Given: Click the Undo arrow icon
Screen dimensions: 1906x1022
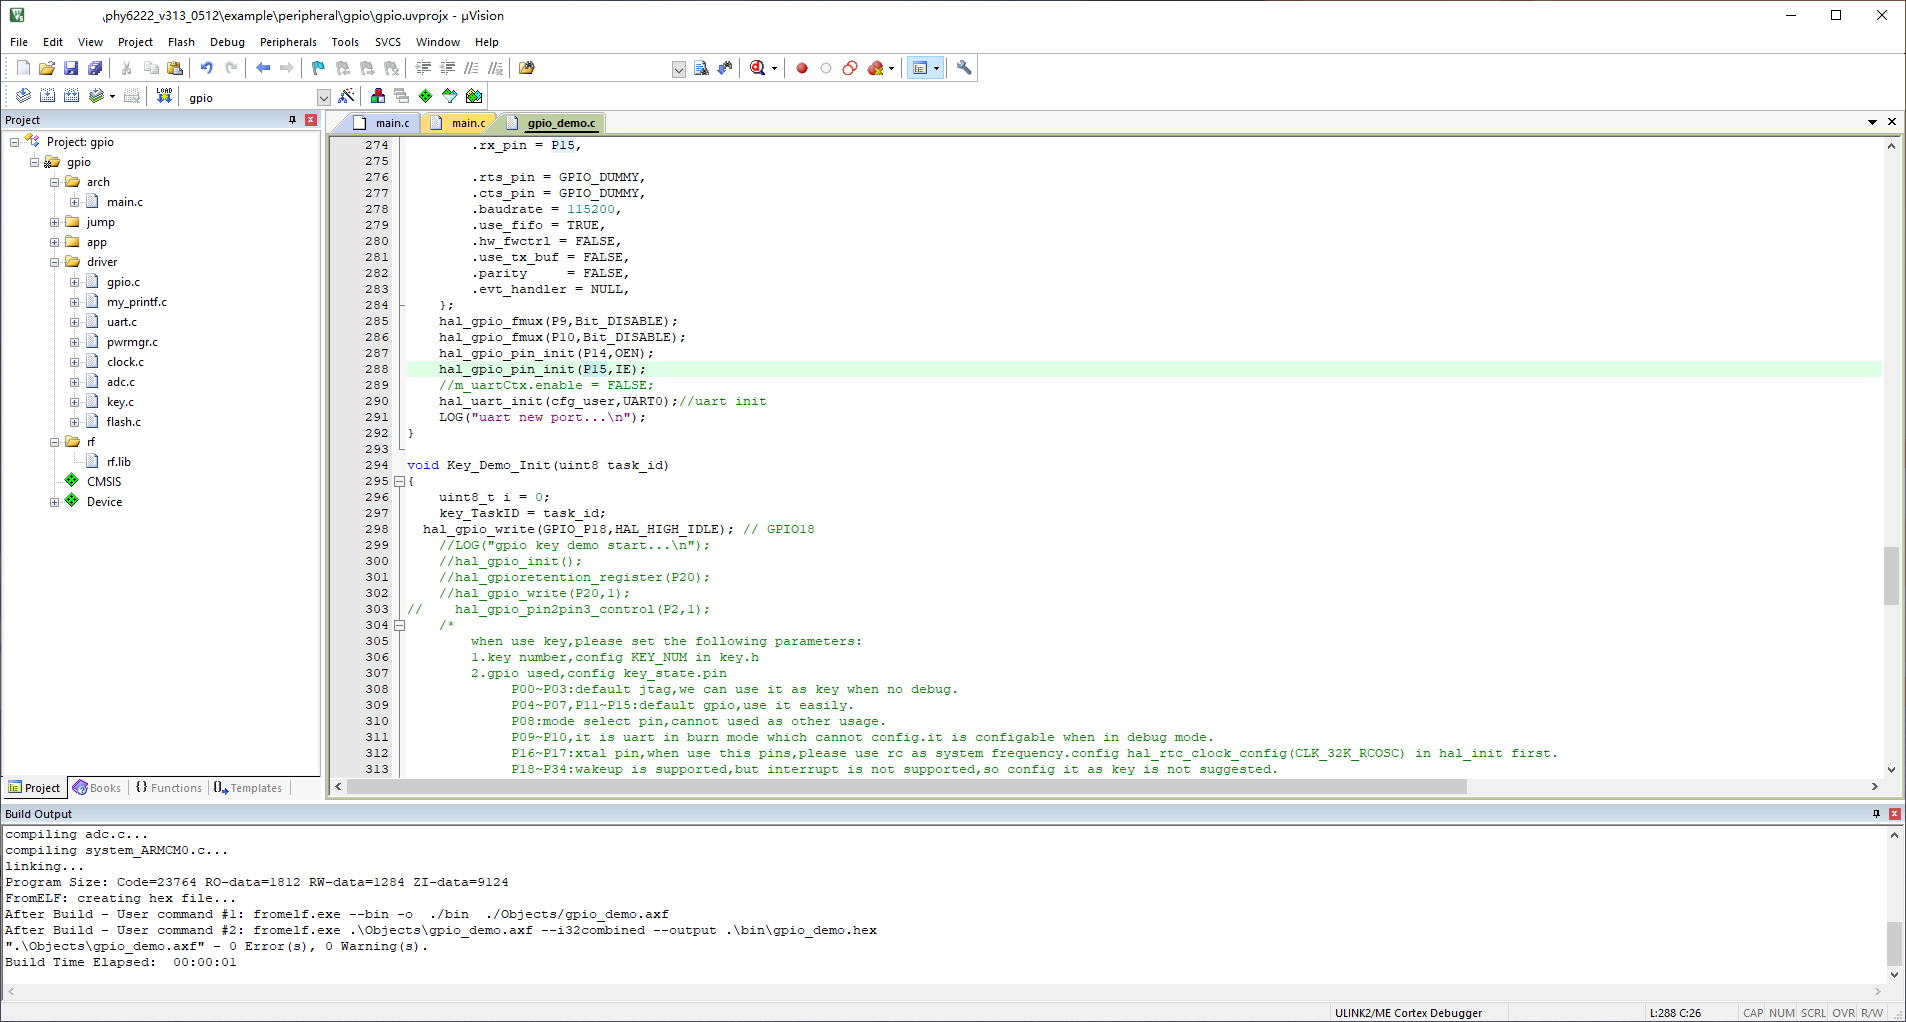Looking at the screenshot, I should coord(206,68).
